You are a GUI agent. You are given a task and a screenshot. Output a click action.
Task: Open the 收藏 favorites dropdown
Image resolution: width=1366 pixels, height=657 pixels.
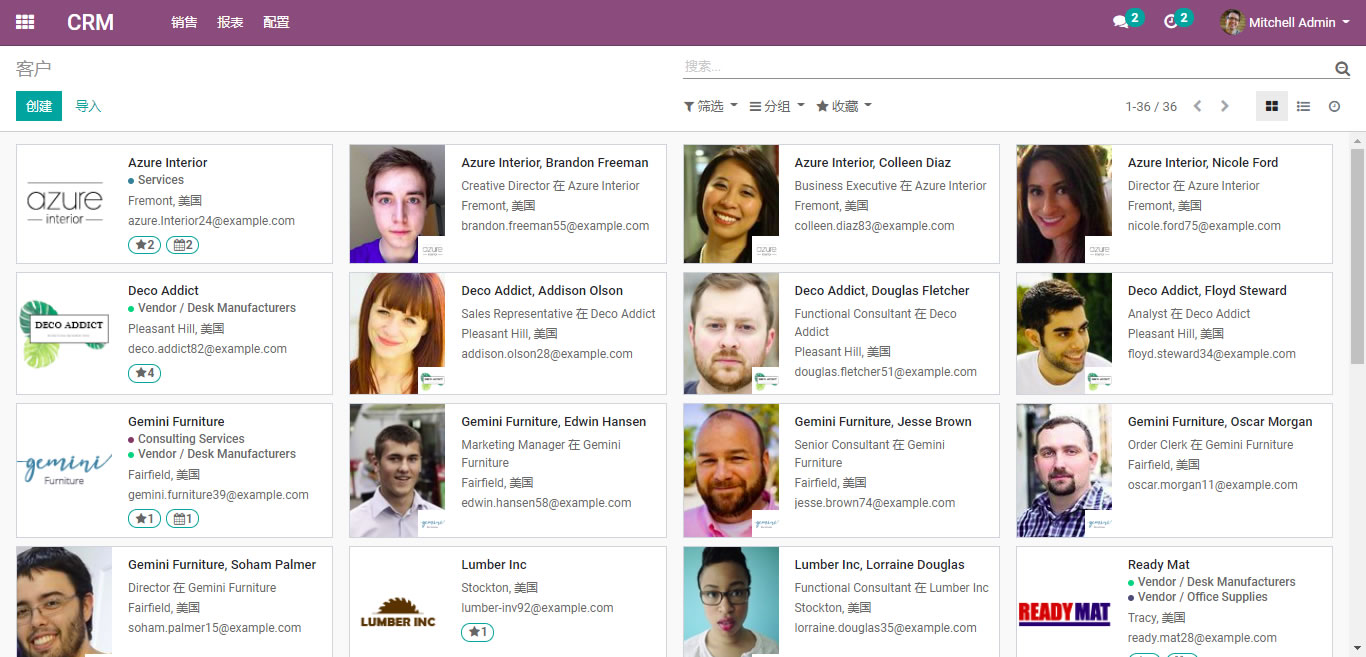coord(844,106)
